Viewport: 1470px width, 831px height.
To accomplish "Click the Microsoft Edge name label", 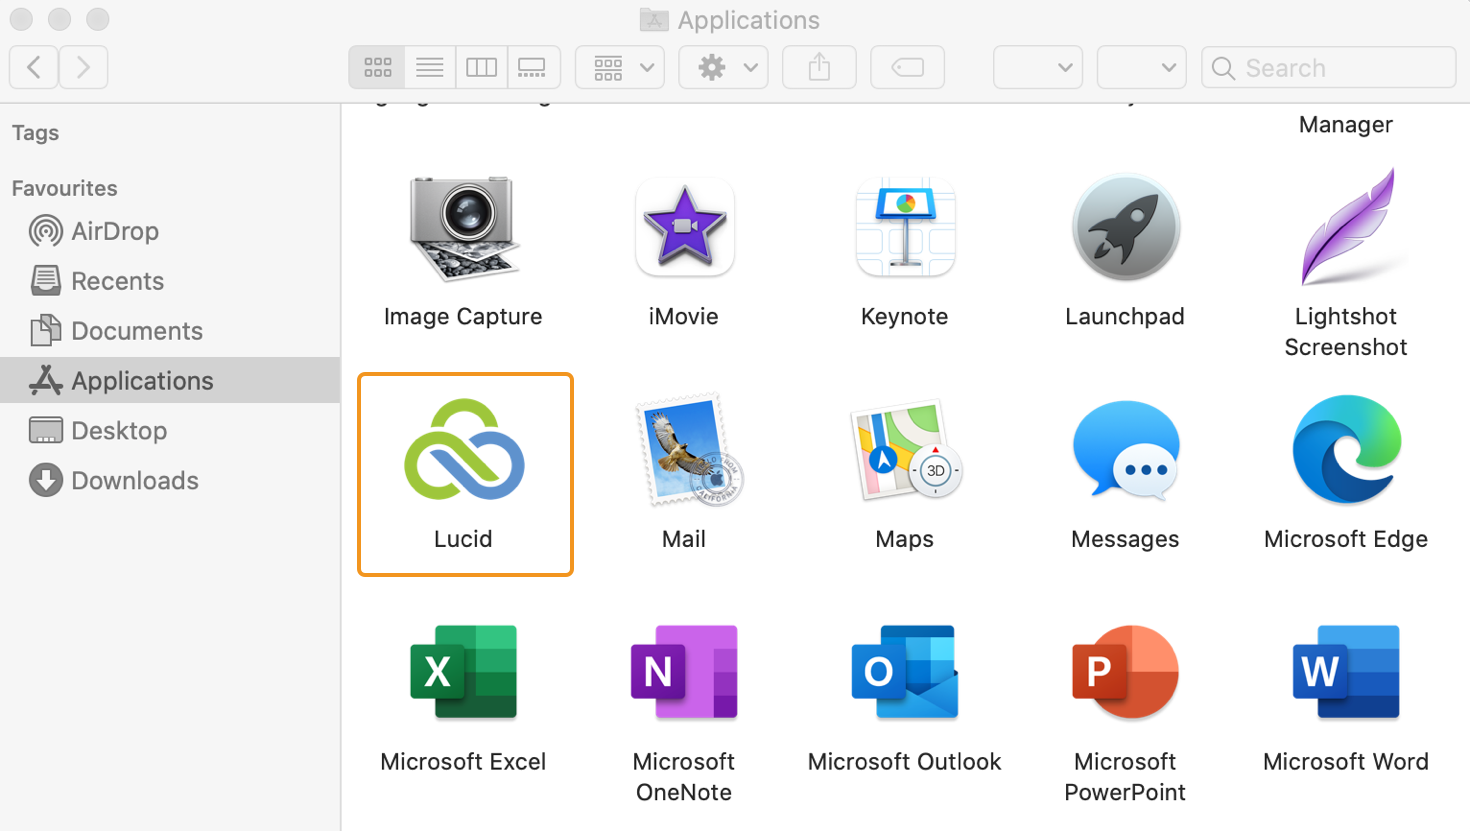I will (1346, 539).
